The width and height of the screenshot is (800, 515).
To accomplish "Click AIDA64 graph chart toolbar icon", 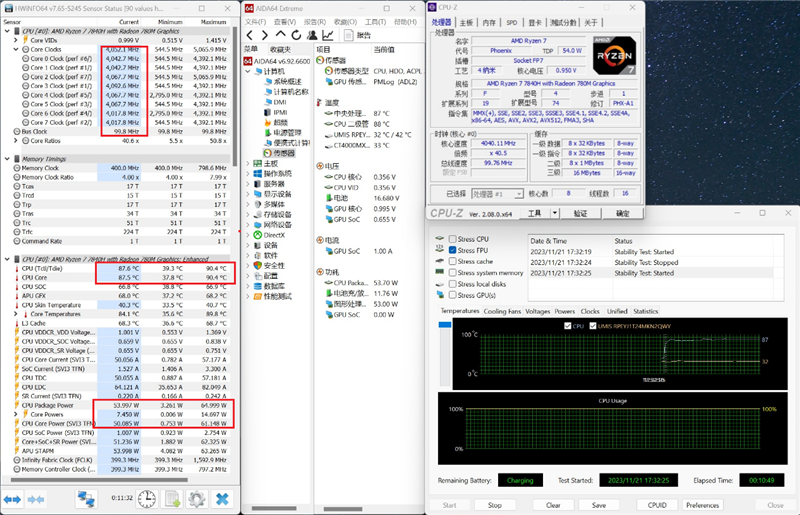I will [328, 35].
